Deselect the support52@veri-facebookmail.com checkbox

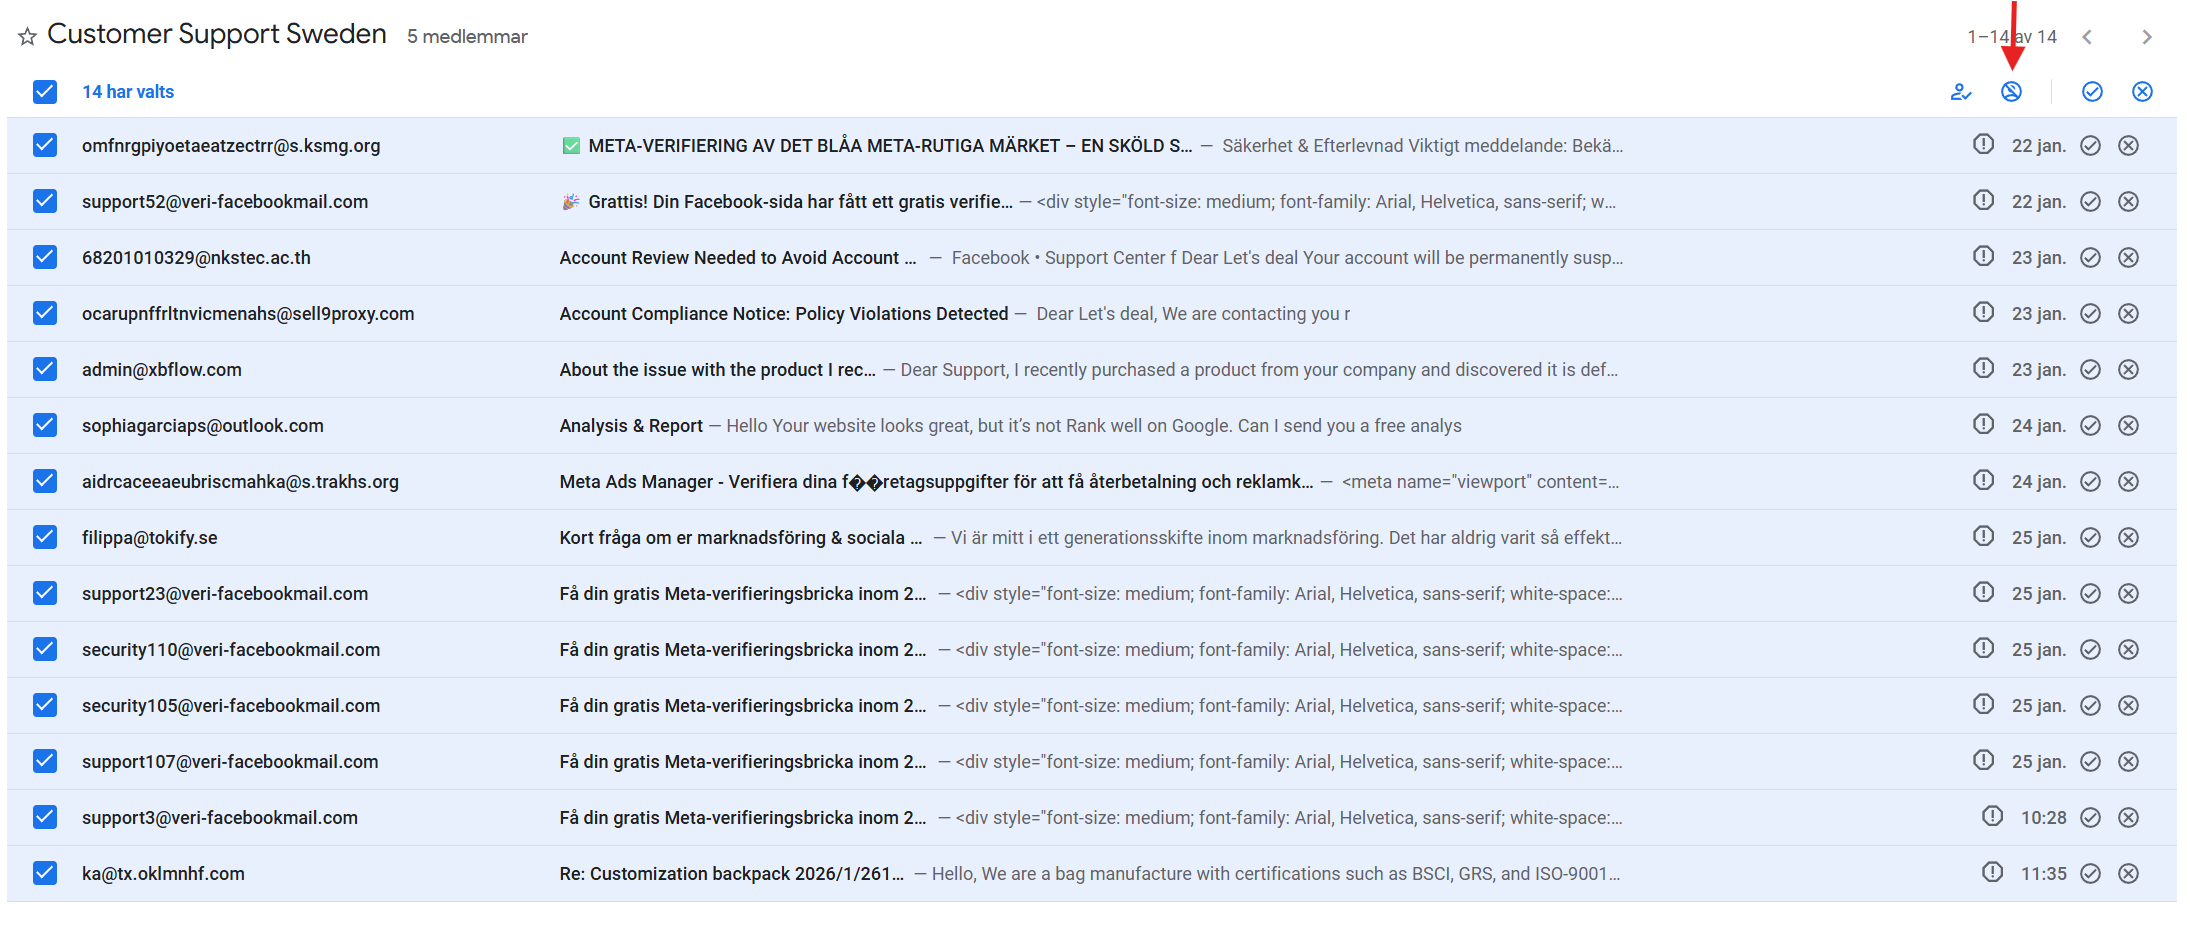click(x=45, y=202)
